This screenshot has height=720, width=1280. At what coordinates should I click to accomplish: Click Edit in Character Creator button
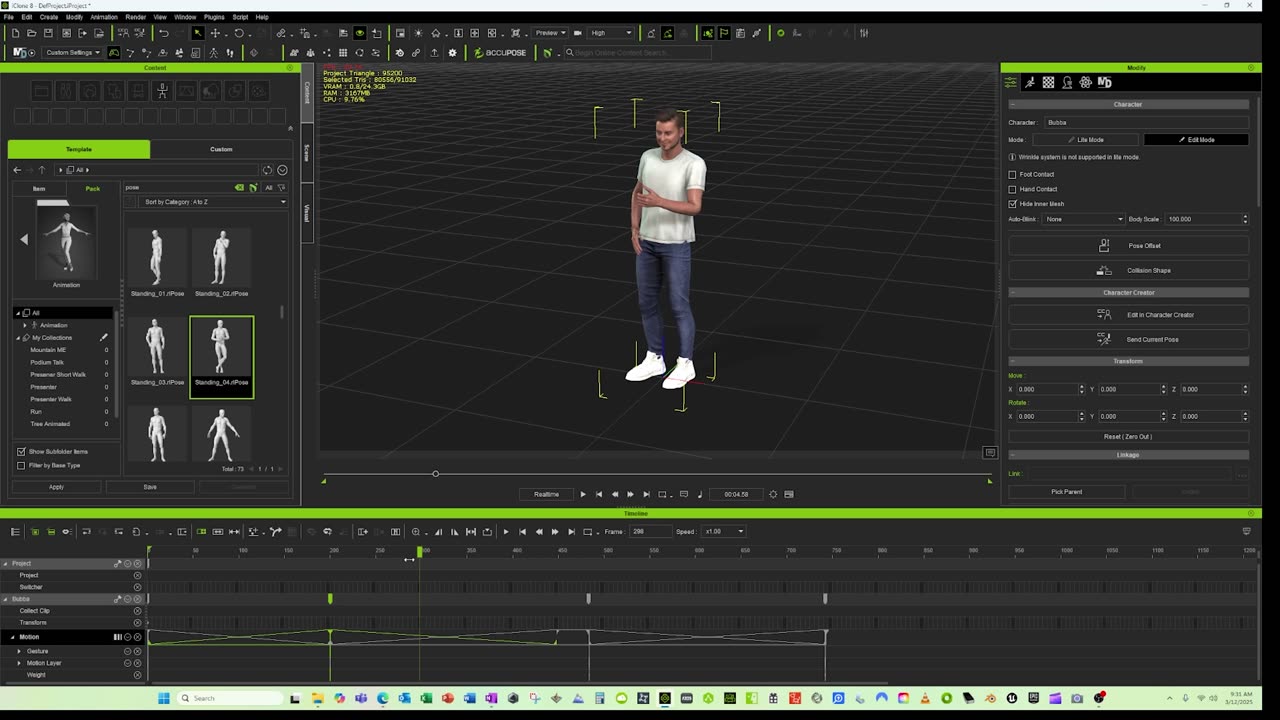(x=1129, y=315)
